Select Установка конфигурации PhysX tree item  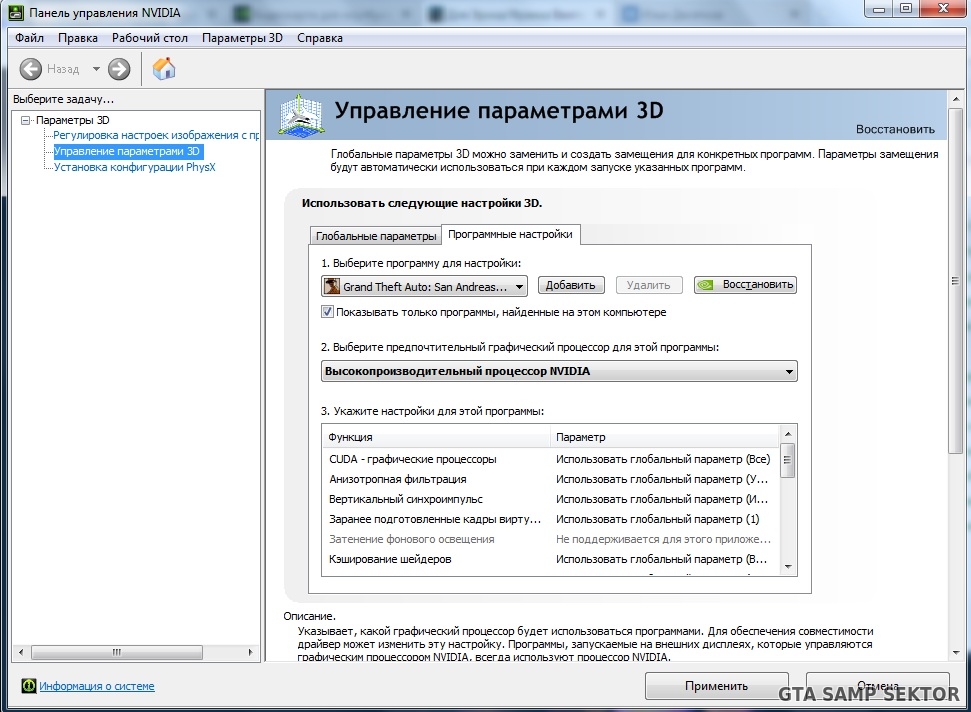(x=134, y=167)
